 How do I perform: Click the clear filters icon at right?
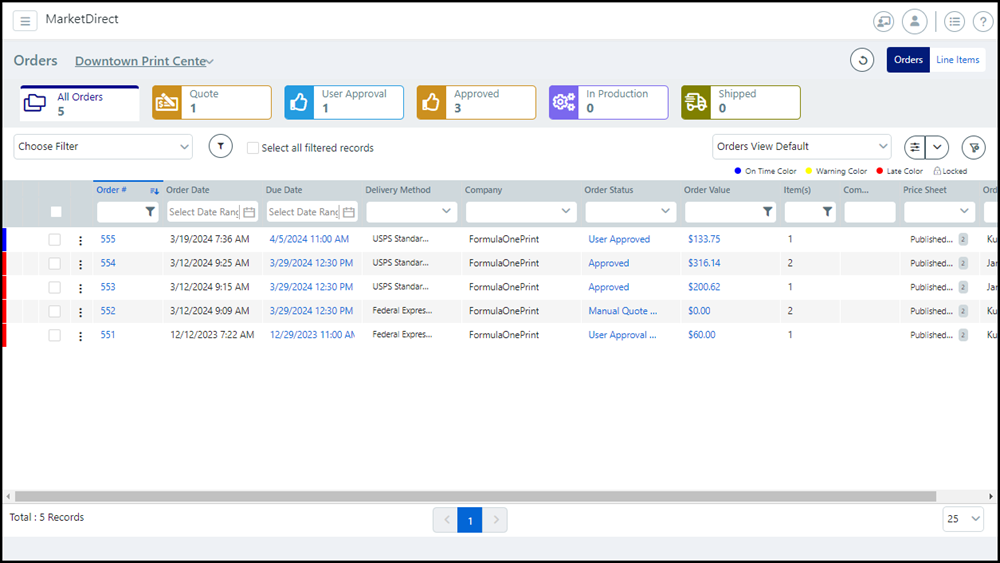click(973, 147)
